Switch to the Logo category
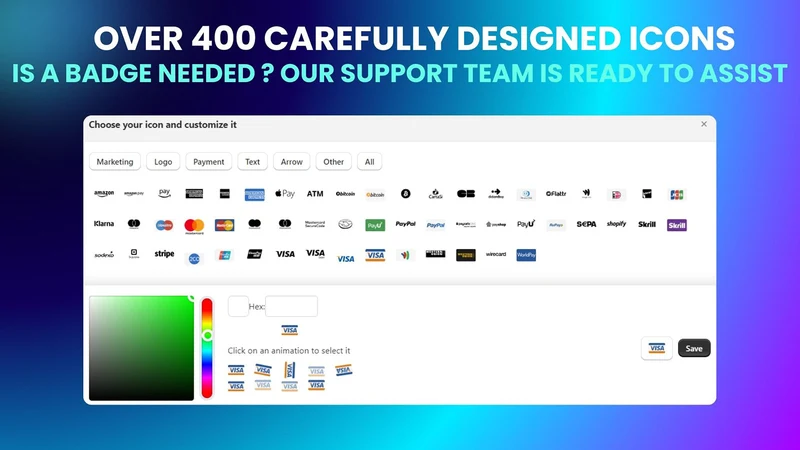800x450 pixels. (x=163, y=162)
